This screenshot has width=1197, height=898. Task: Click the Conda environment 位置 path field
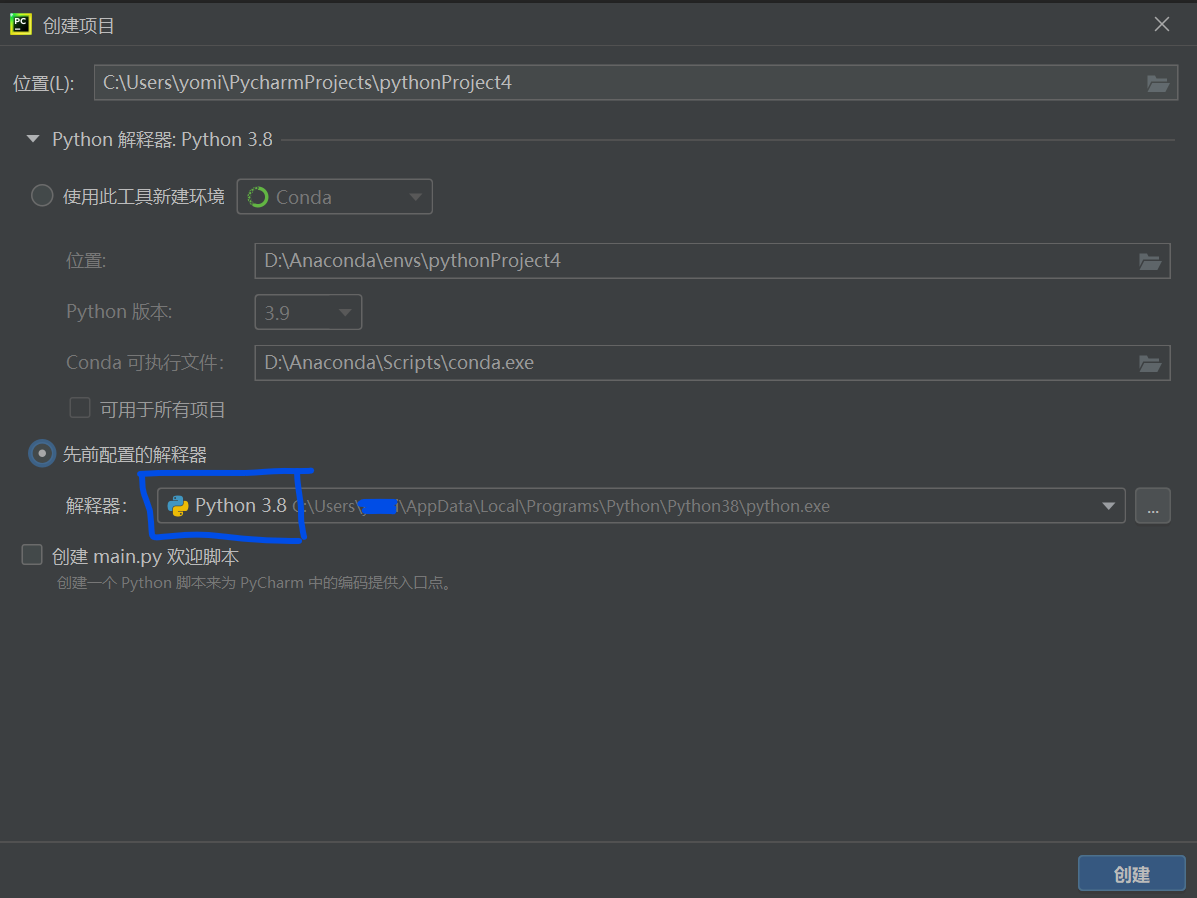click(x=600, y=261)
